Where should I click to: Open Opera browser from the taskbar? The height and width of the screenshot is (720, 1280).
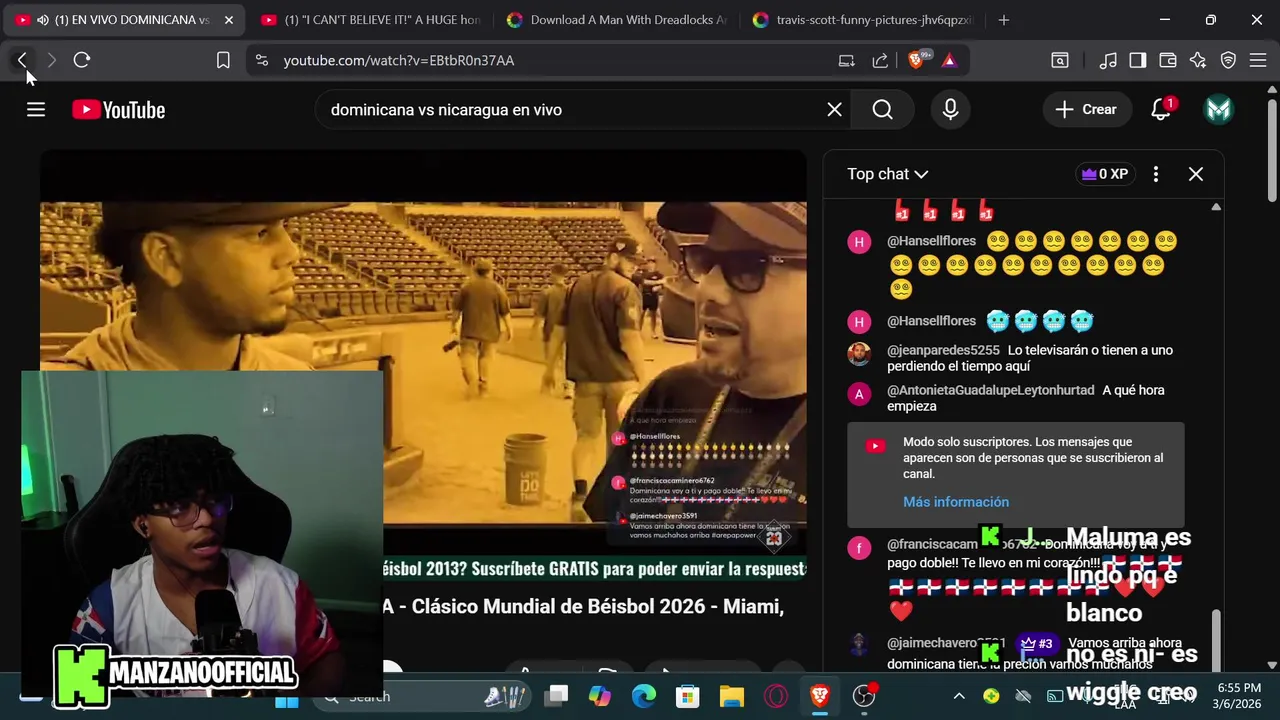pyautogui.click(x=775, y=696)
